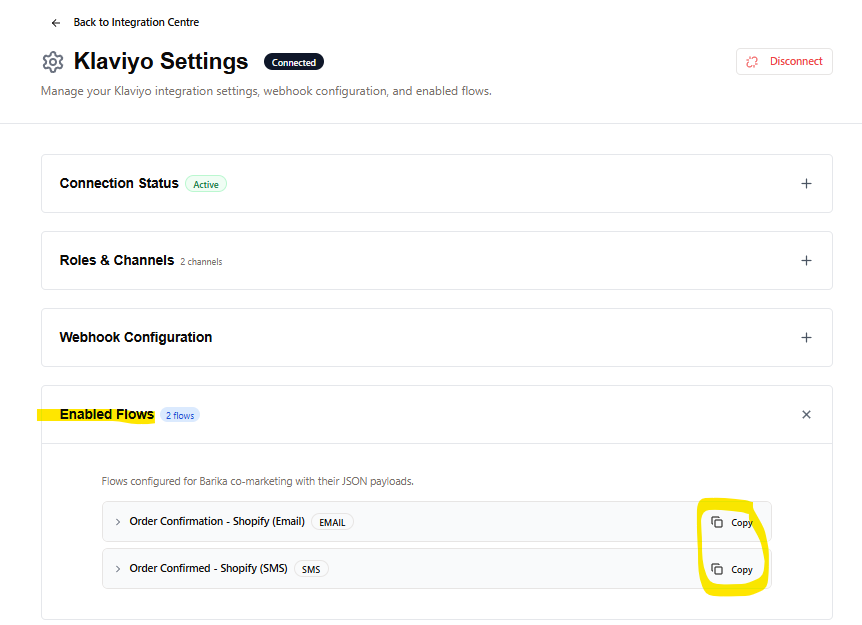Click the 2 flows badge
862x625 pixels.
pos(180,416)
